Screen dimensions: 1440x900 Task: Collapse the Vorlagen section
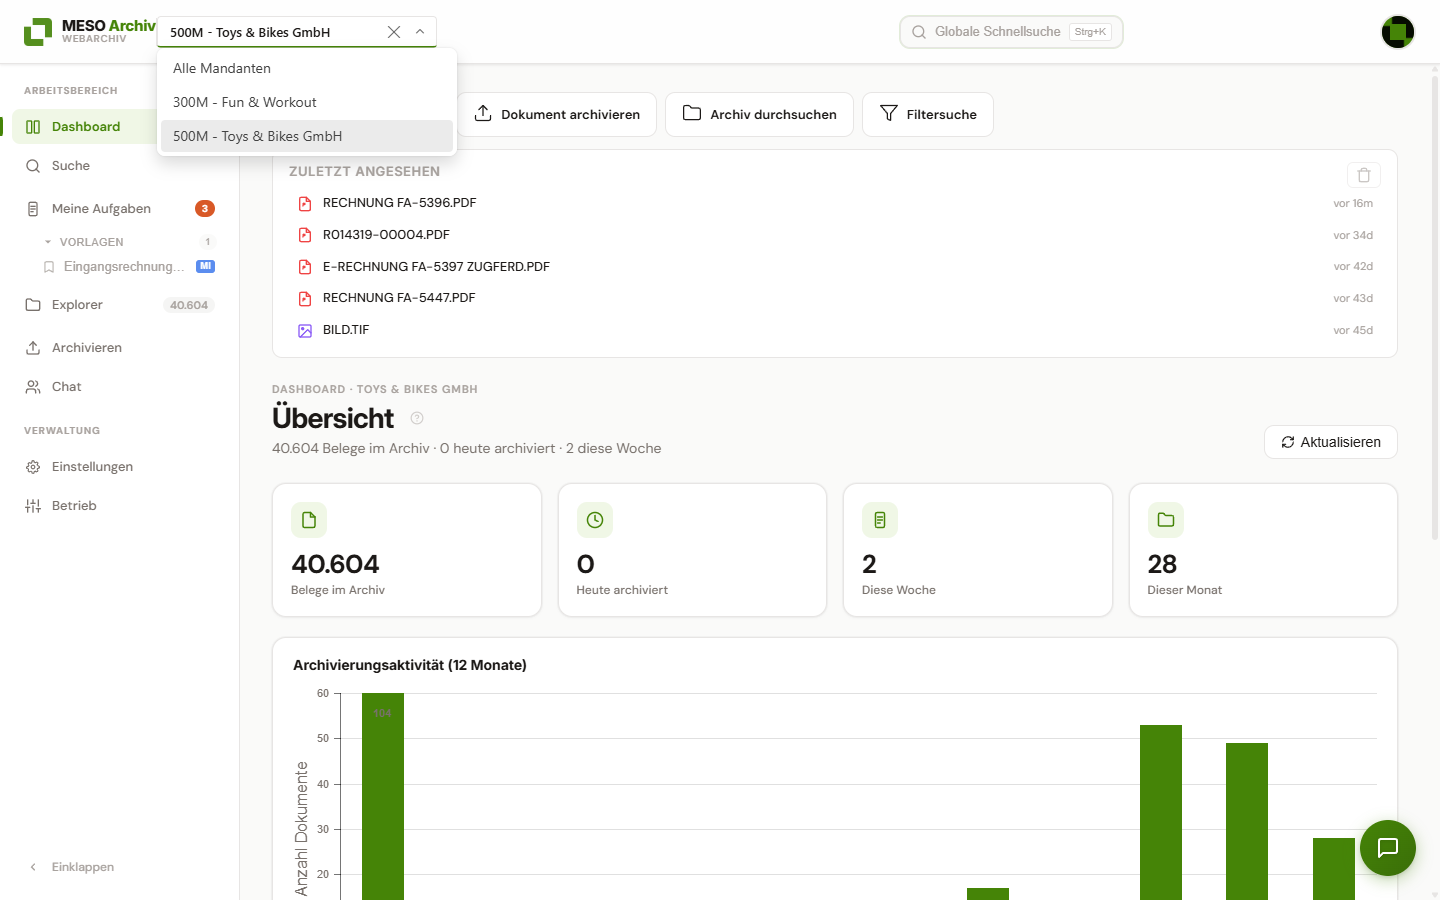click(x=48, y=242)
